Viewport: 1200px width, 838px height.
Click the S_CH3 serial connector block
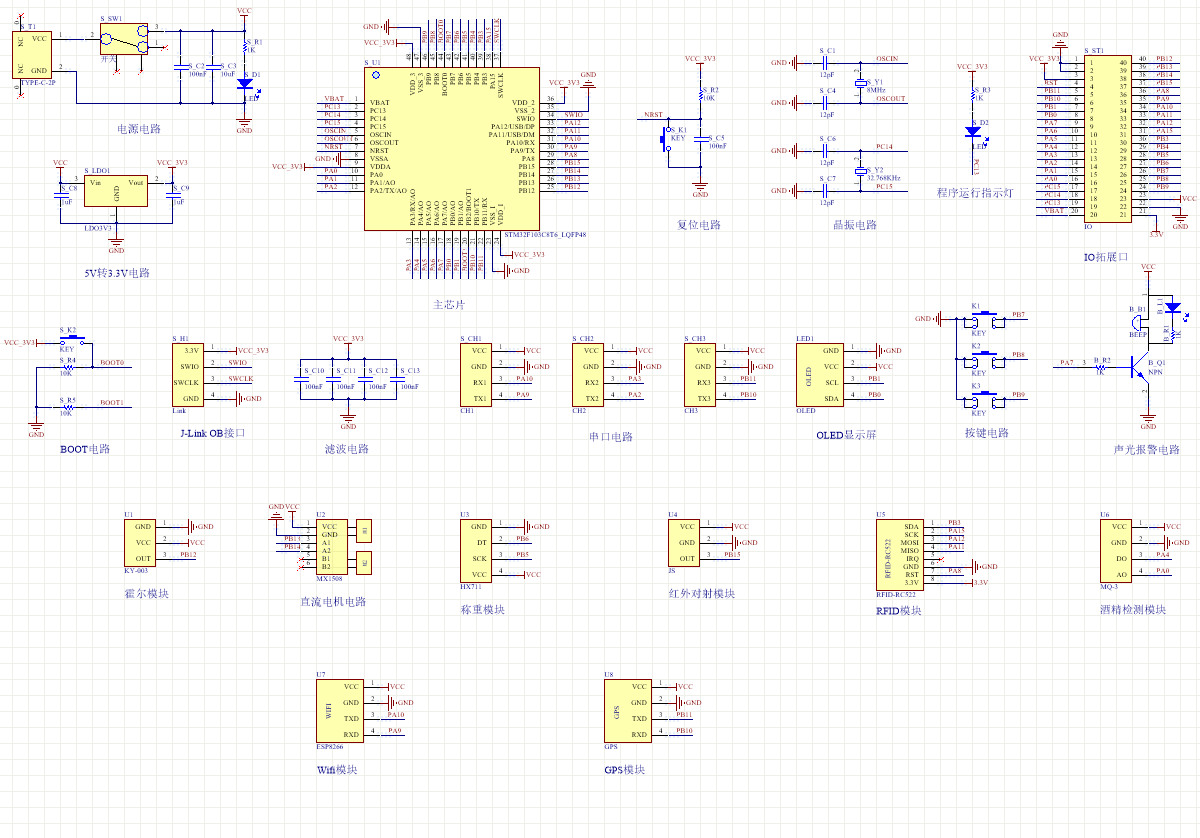pos(698,374)
